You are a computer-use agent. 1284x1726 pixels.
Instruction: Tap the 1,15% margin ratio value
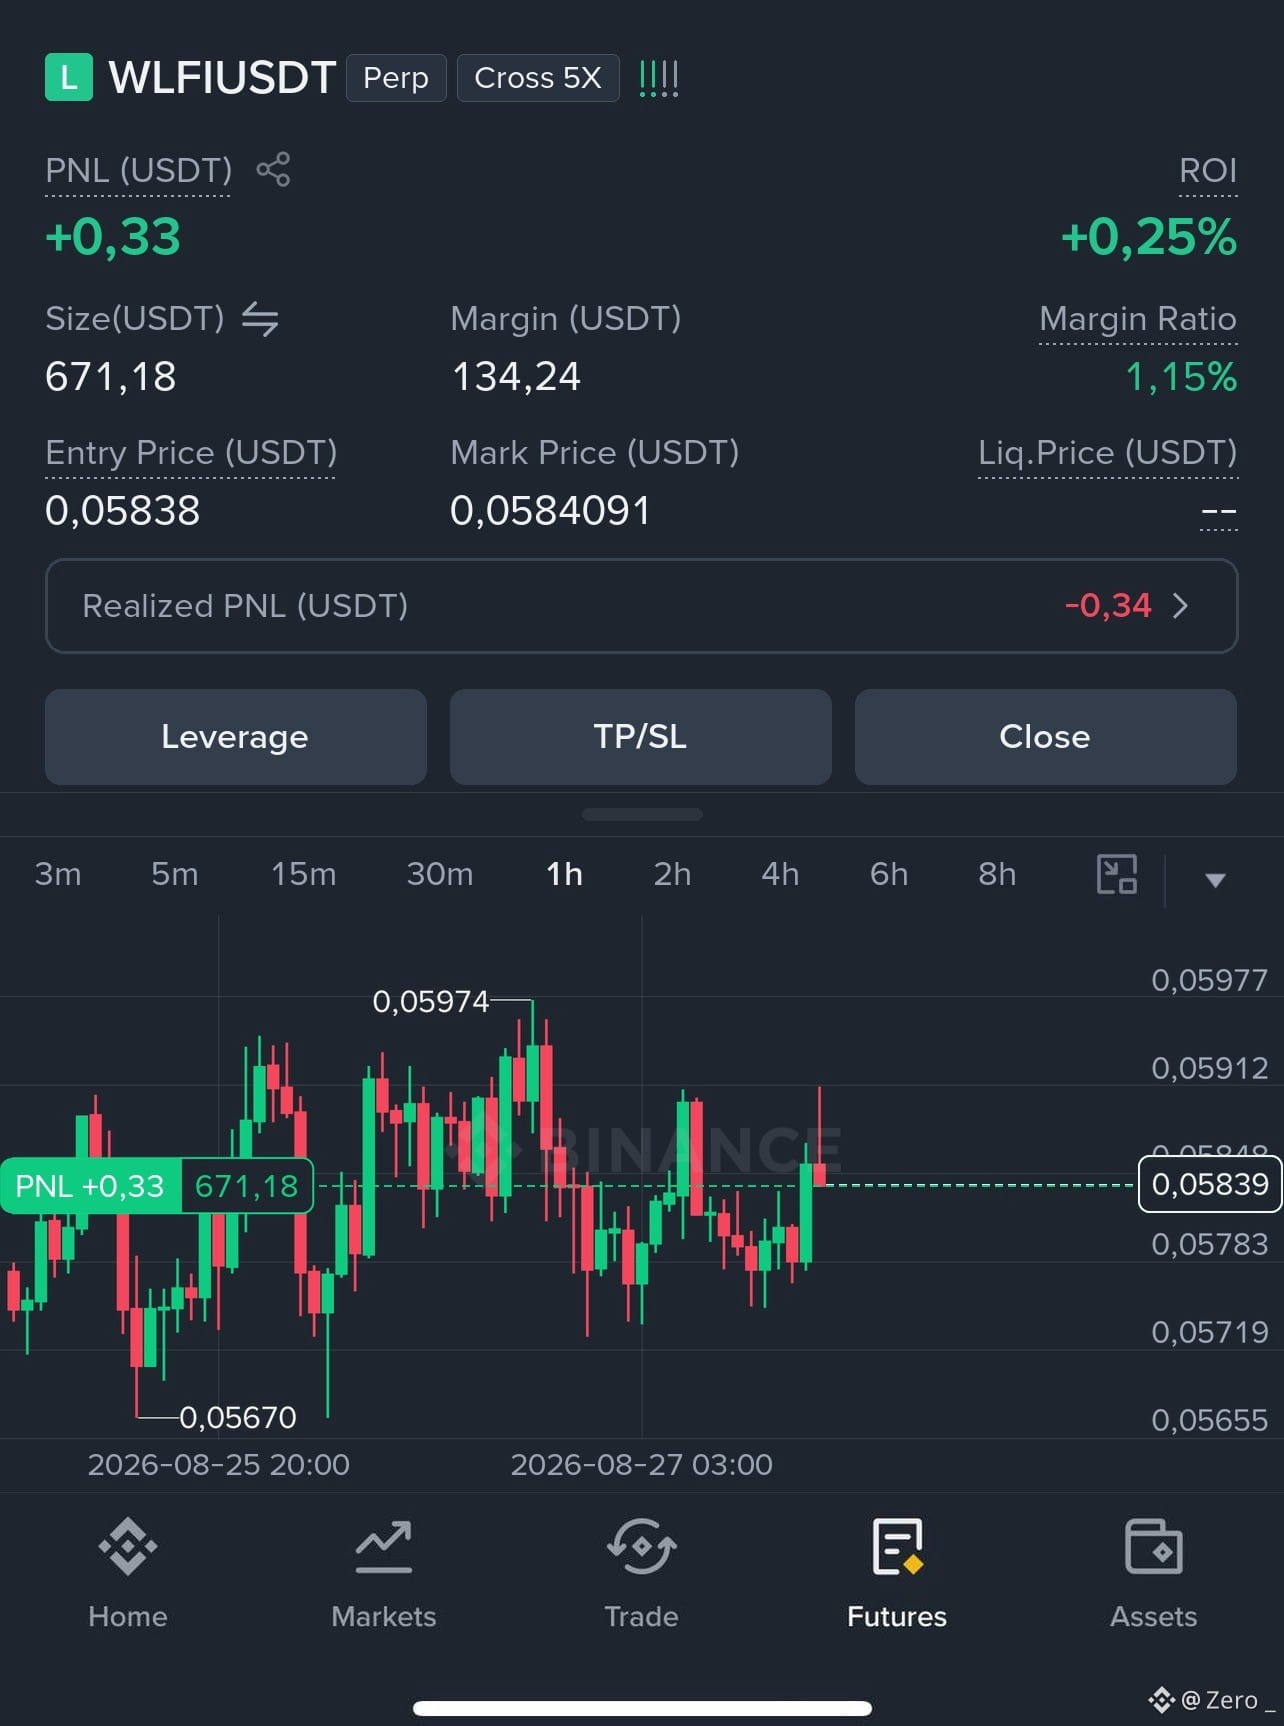point(1181,377)
